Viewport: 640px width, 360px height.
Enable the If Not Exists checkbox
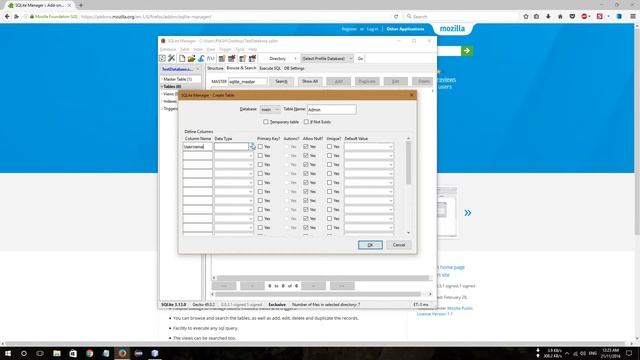pos(306,122)
